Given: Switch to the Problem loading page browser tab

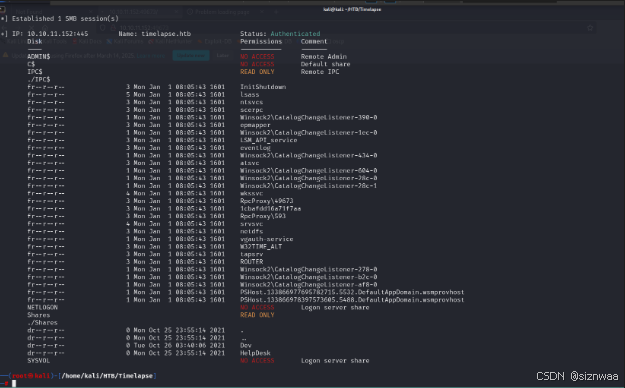Looking at the screenshot, I should (222, 12).
